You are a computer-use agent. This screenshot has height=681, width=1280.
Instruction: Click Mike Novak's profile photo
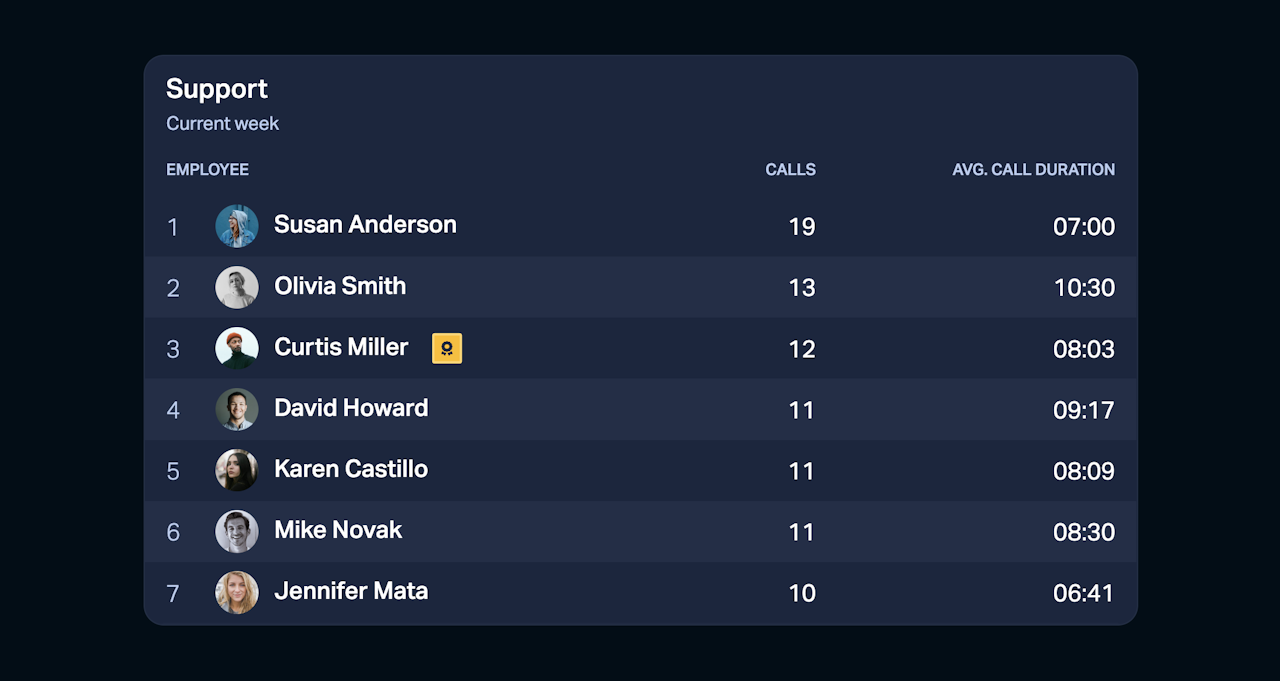click(x=237, y=531)
